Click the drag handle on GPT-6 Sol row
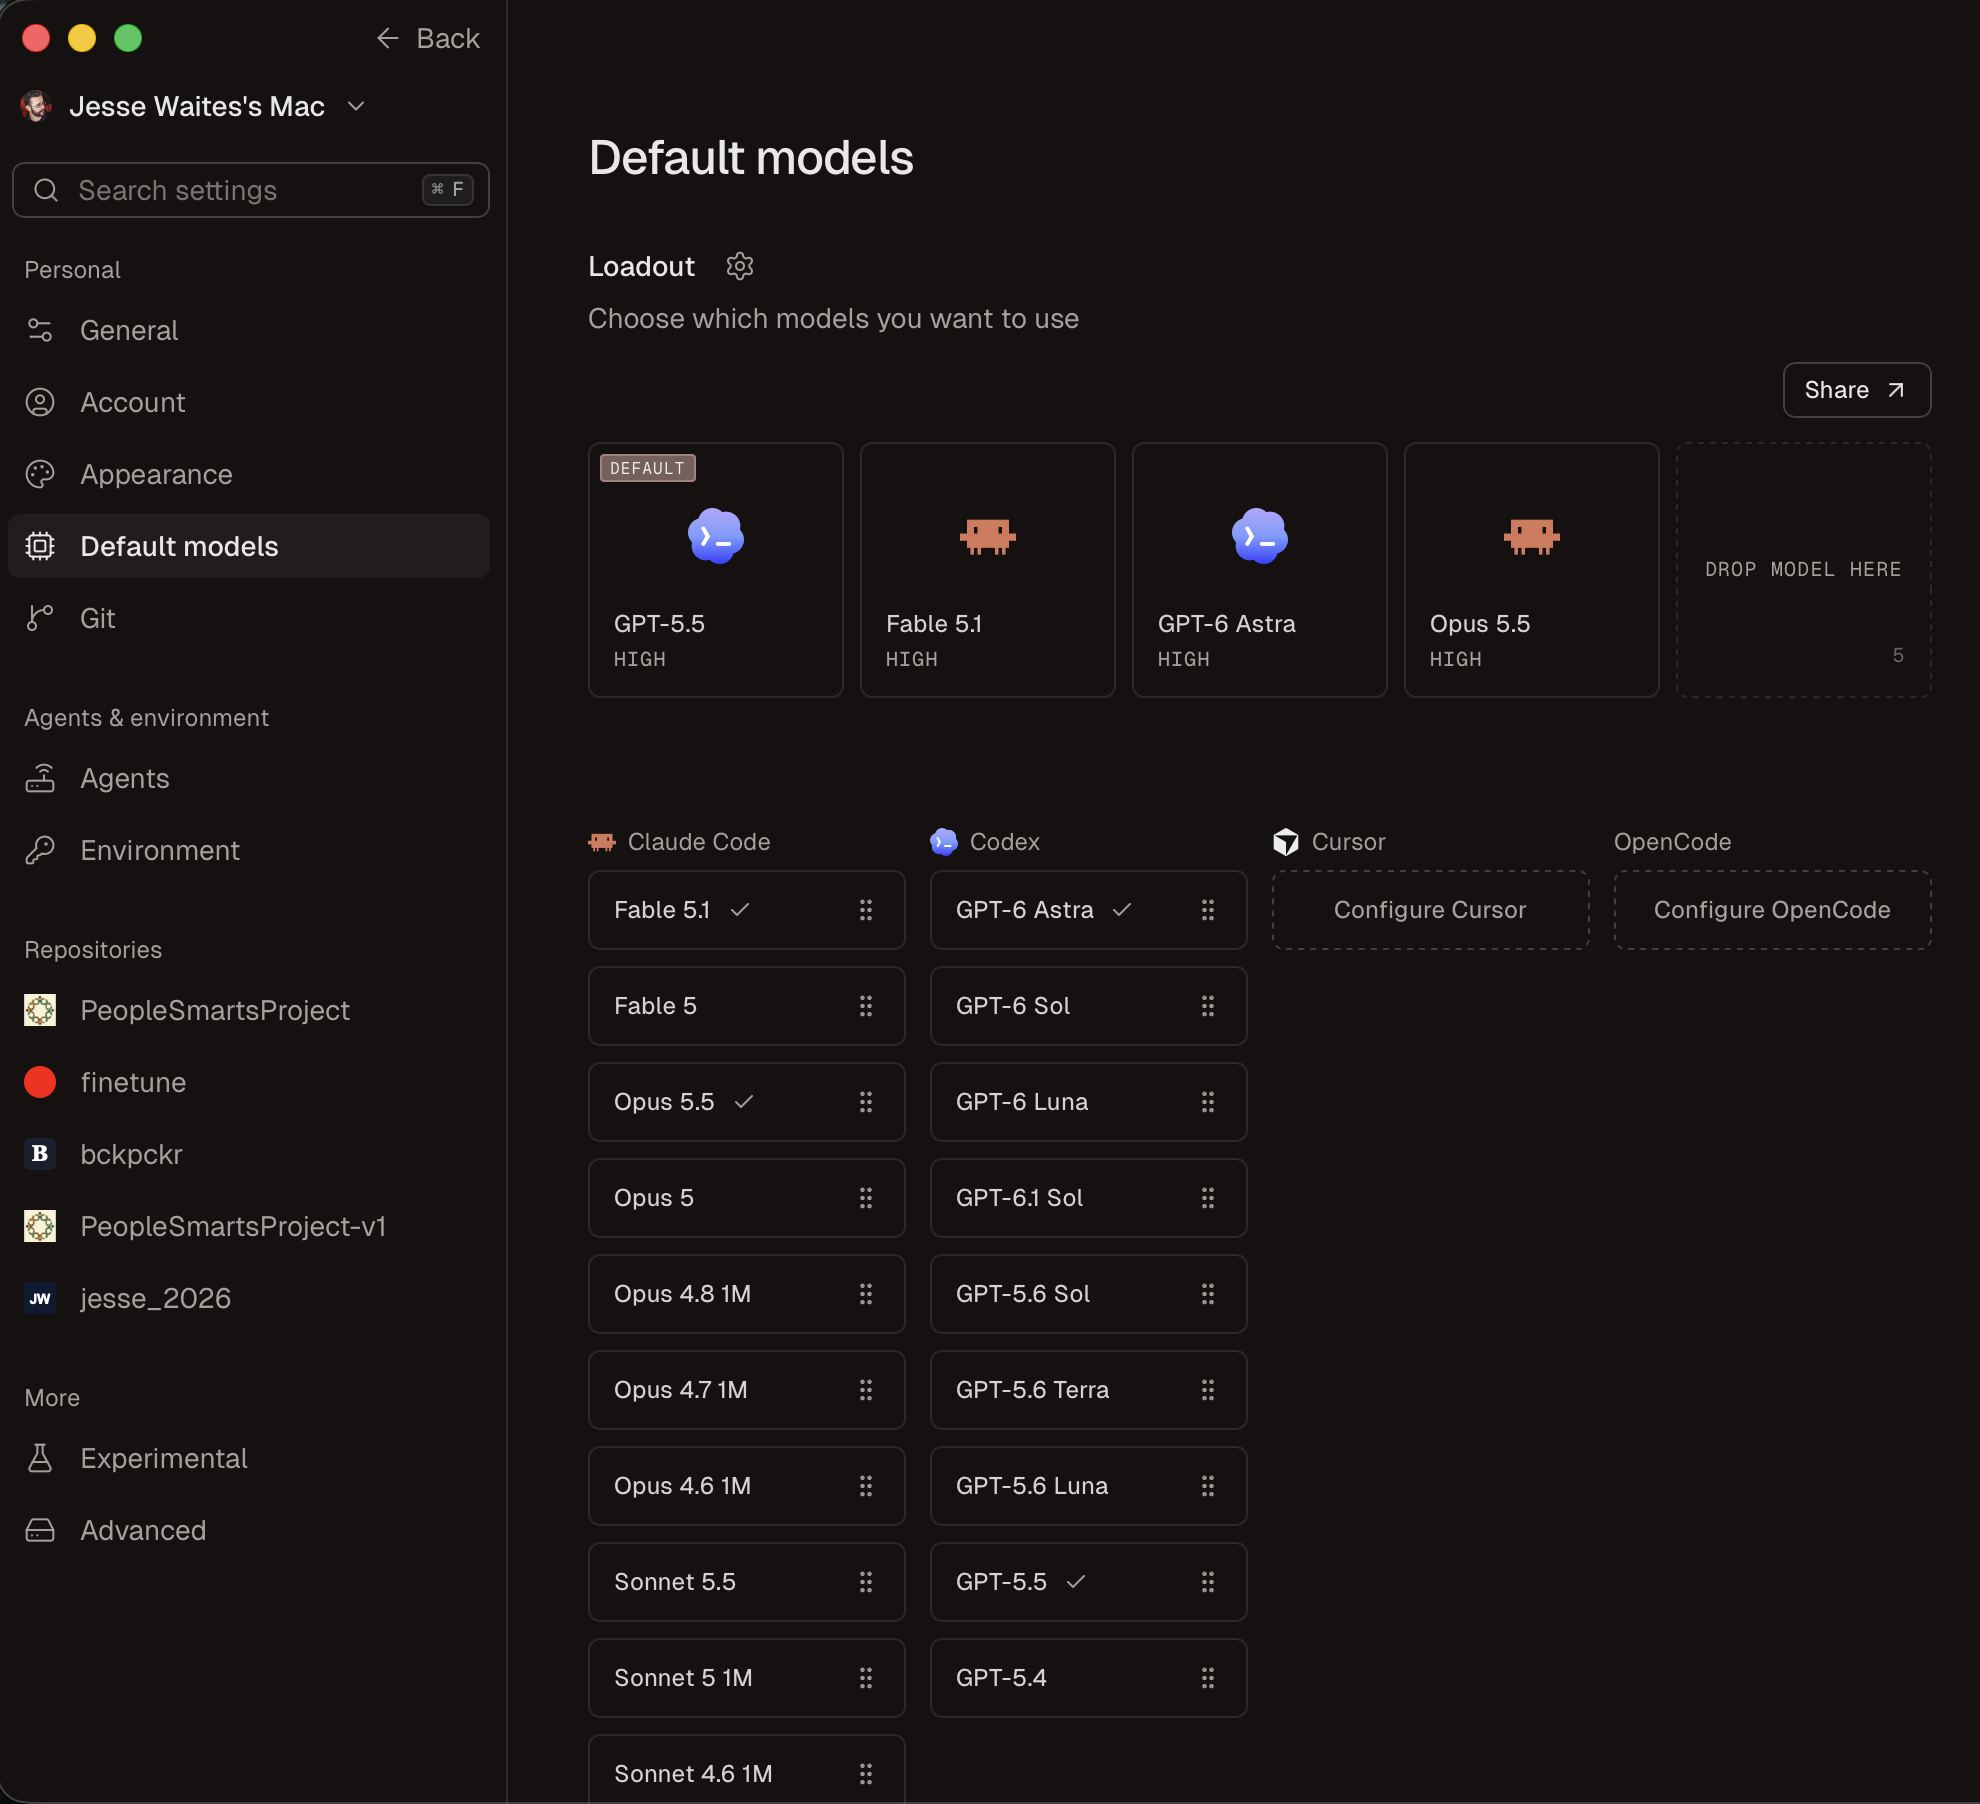This screenshot has width=1980, height=1804. (1208, 1006)
